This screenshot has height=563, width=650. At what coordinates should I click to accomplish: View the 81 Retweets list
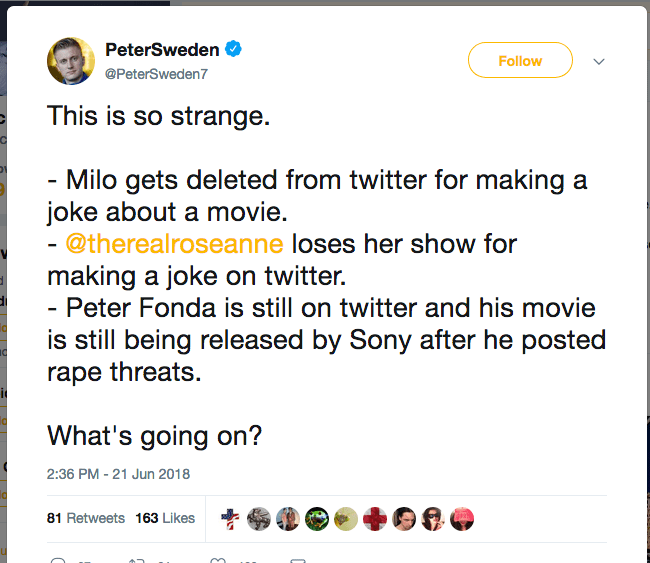click(x=86, y=518)
